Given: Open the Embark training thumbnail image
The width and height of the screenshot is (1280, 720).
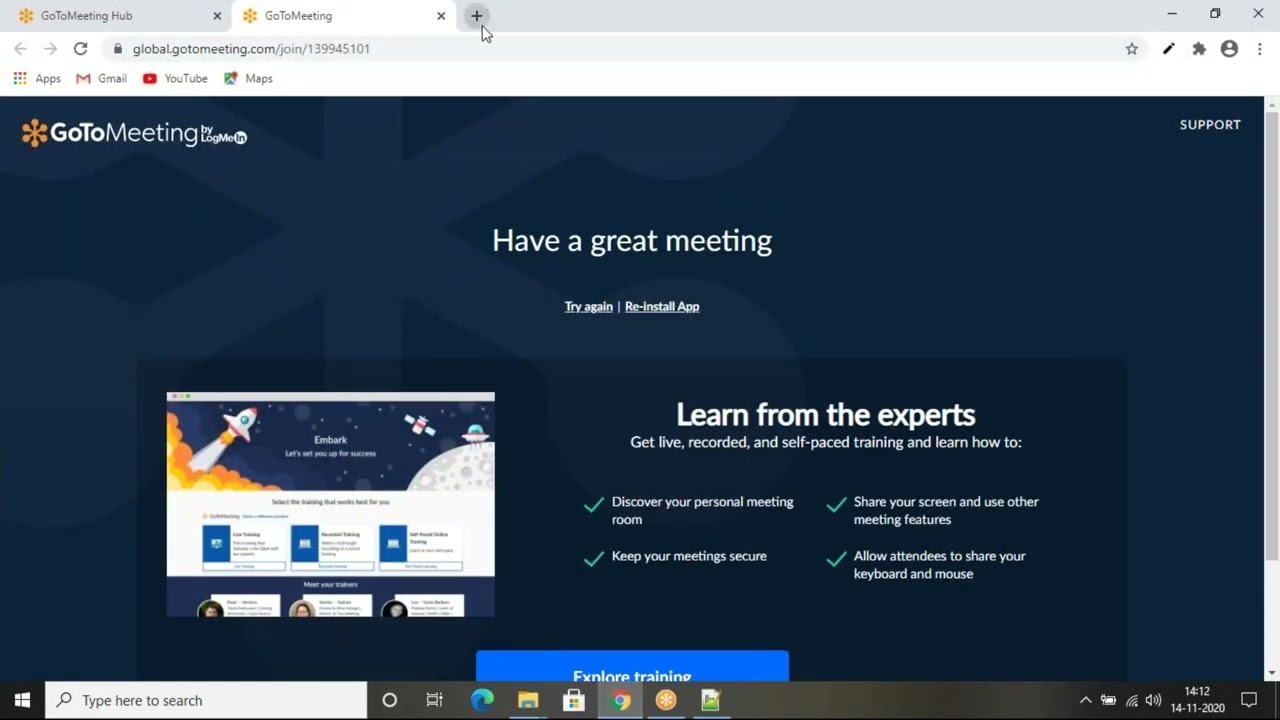Looking at the screenshot, I should (x=330, y=504).
